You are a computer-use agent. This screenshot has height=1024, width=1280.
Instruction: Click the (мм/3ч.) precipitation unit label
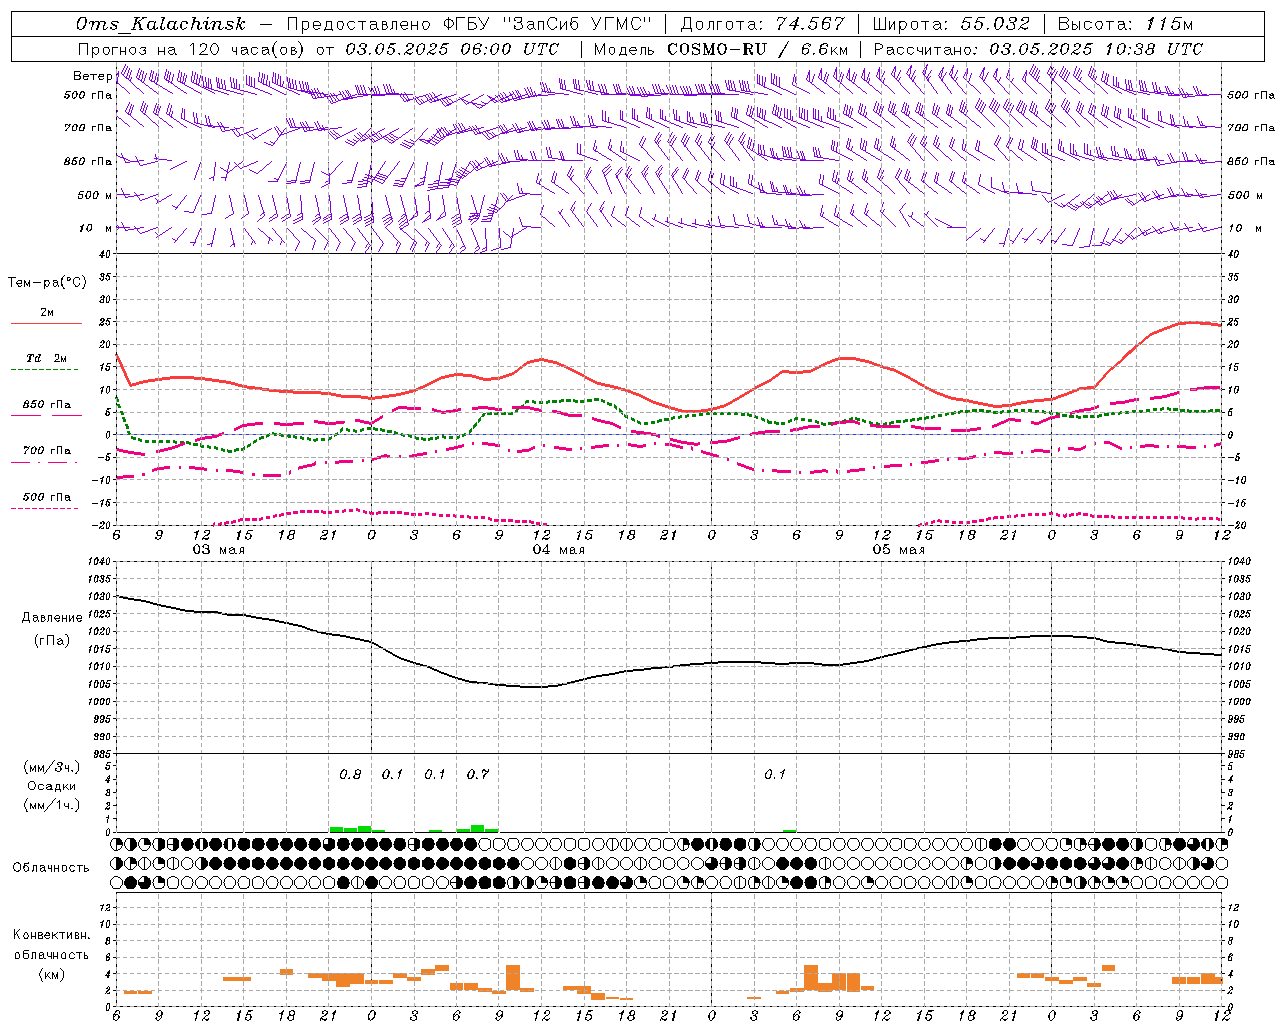click(52, 767)
